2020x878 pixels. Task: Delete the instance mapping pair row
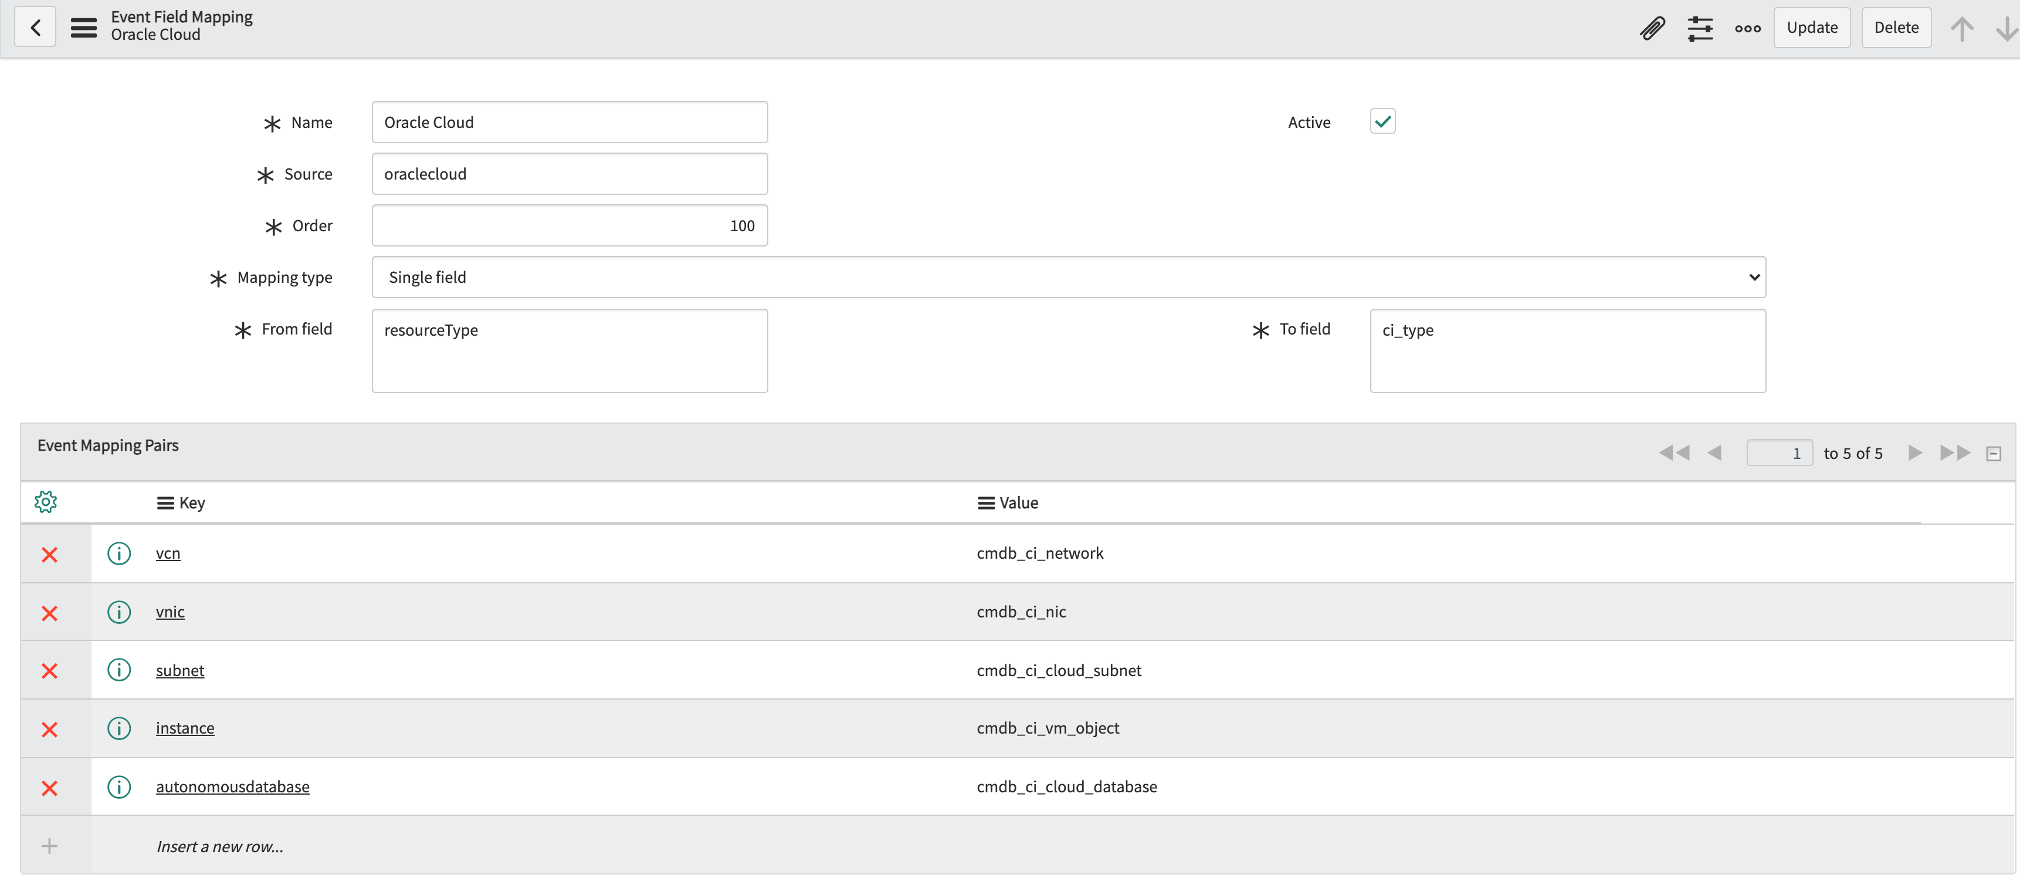pos(50,730)
